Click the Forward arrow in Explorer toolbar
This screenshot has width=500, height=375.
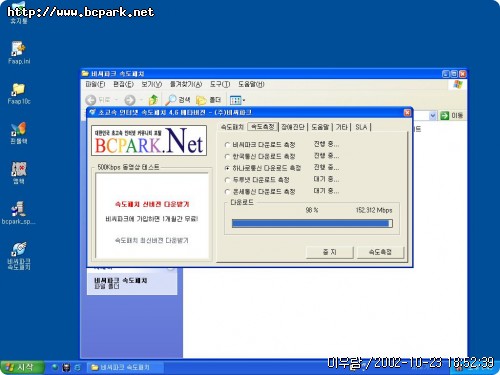tap(130, 100)
